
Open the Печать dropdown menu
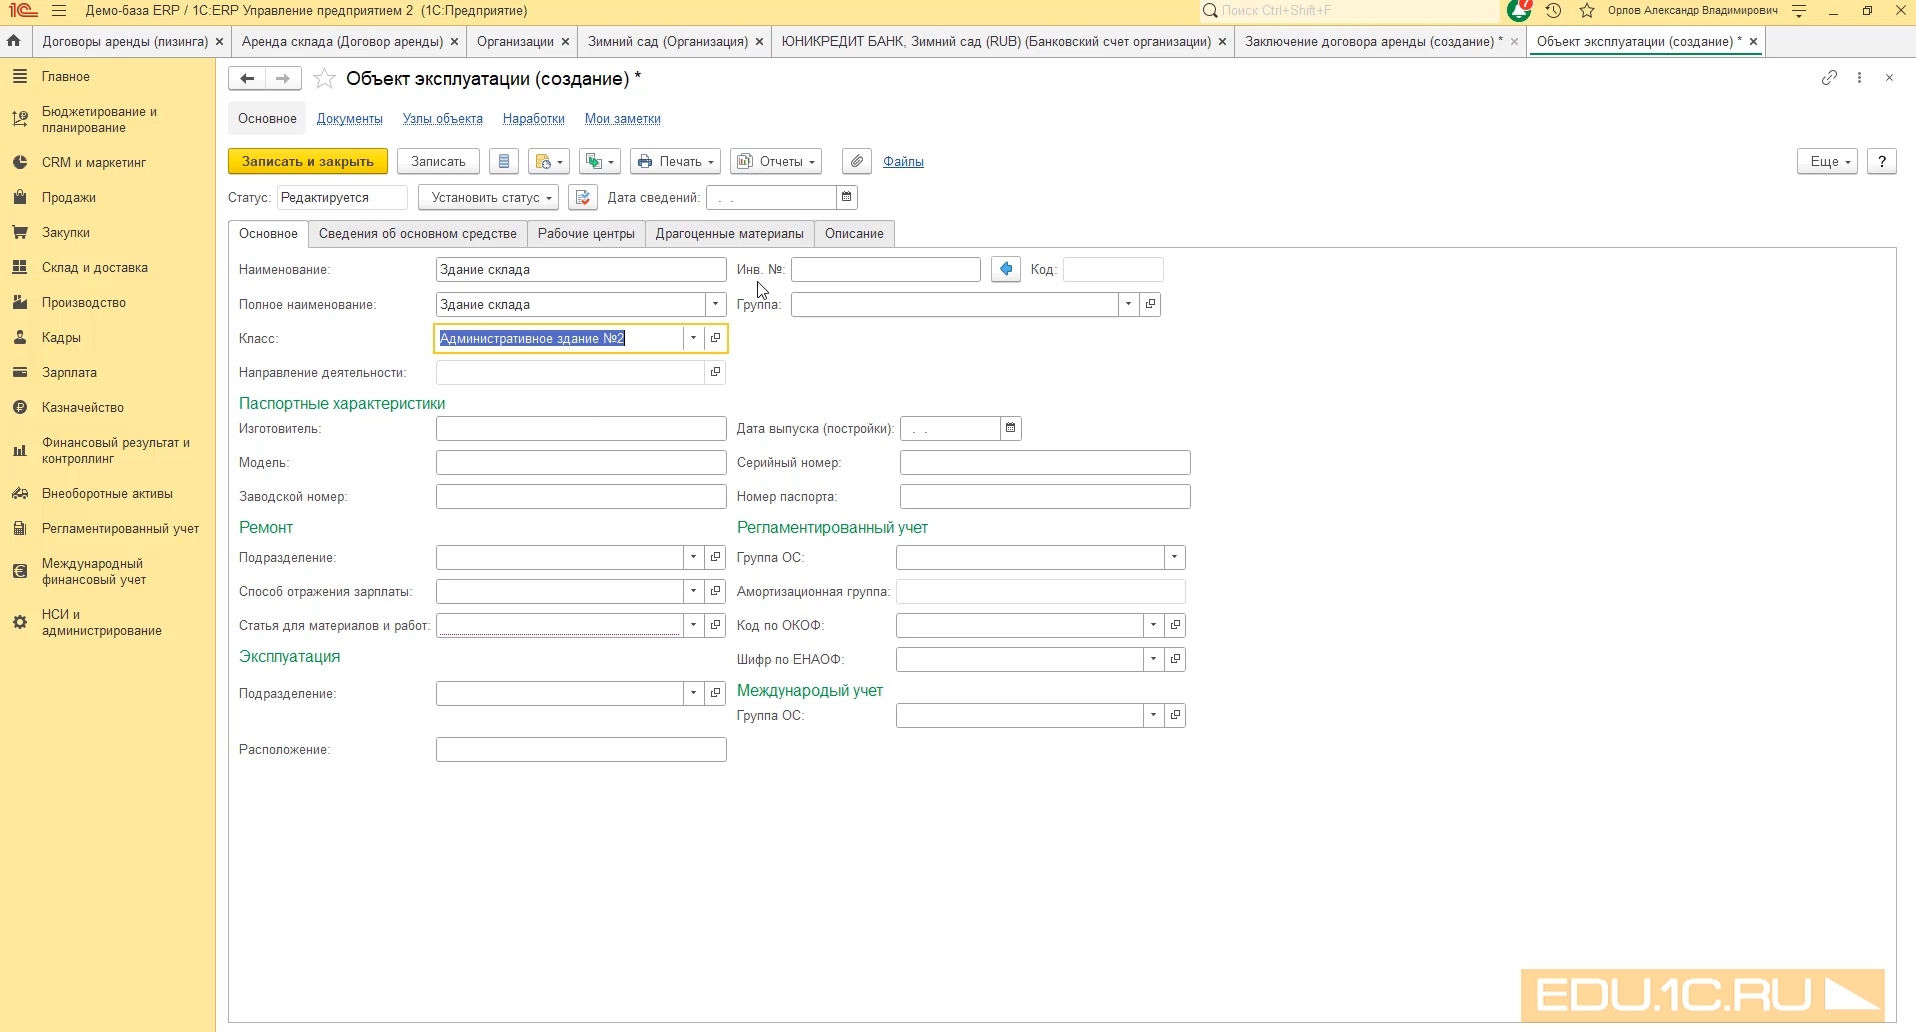(x=675, y=162)
